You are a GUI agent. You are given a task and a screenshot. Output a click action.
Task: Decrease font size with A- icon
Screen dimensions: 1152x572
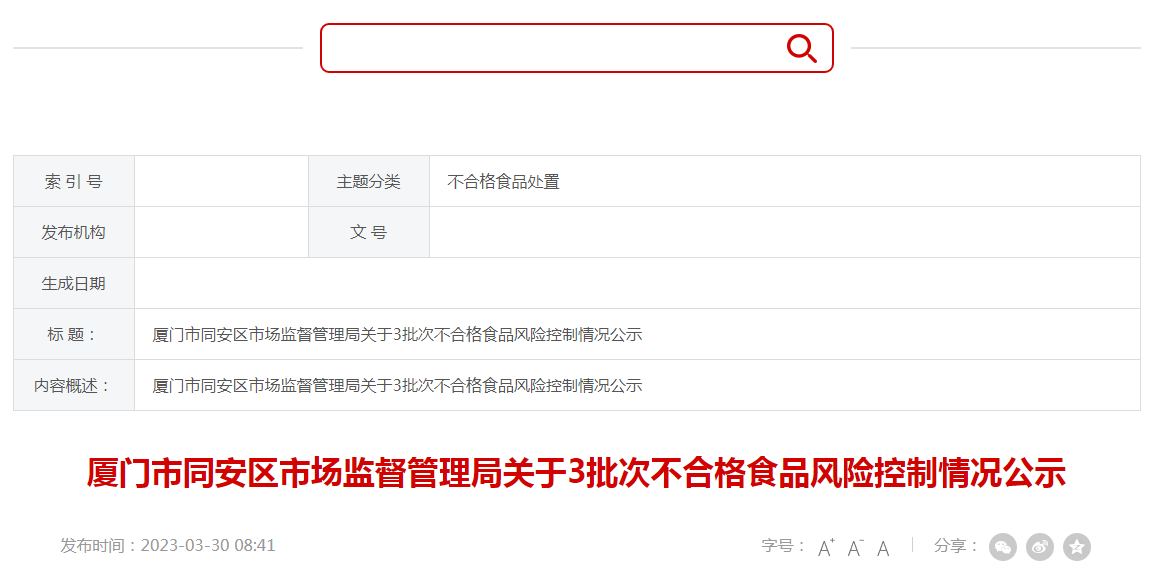(x=855, y=547)
